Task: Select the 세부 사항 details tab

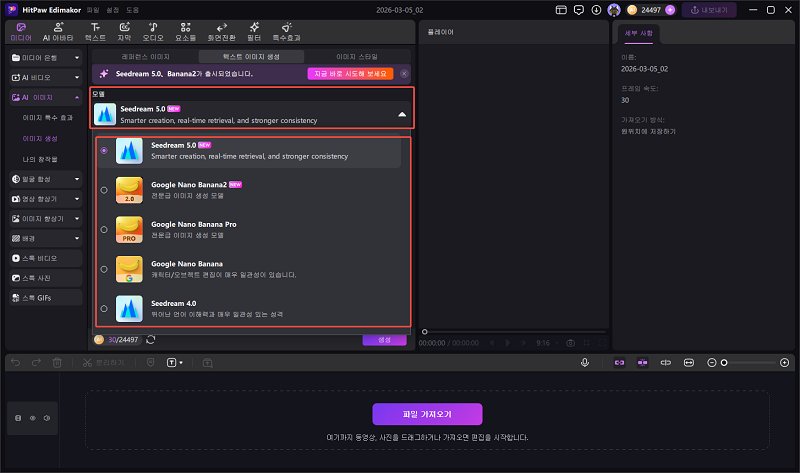Action: (x=639, y=33)
